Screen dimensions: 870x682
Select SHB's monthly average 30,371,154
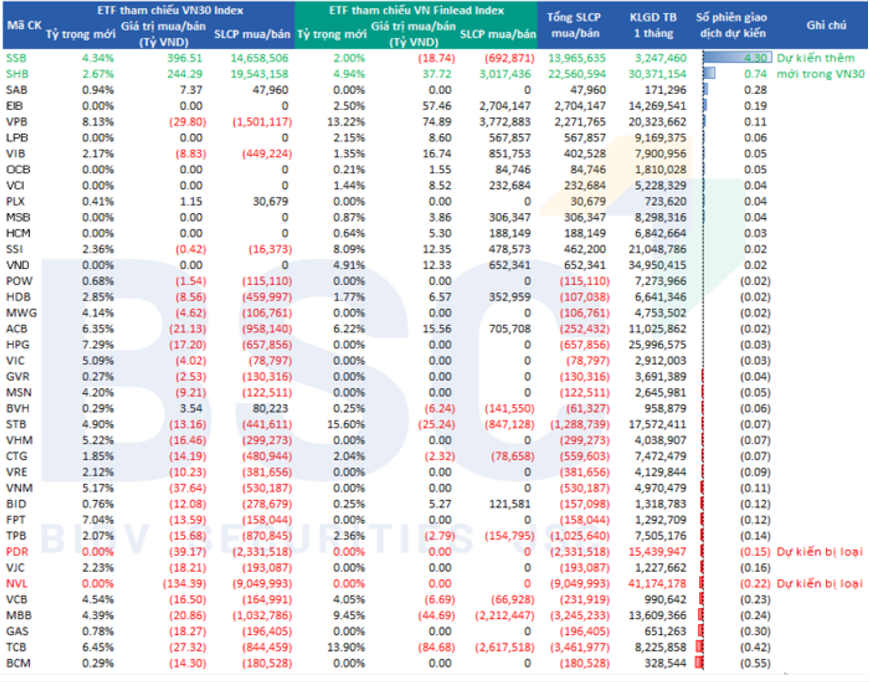pyautogui.click(x=657, y=74)
